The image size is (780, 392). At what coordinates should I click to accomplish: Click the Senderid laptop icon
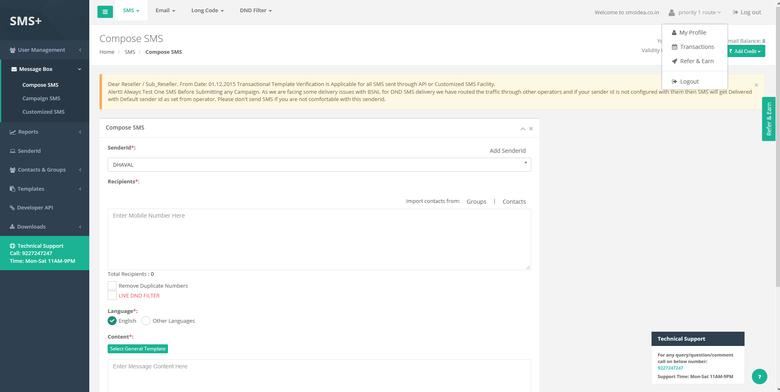[x=12, y=151]
